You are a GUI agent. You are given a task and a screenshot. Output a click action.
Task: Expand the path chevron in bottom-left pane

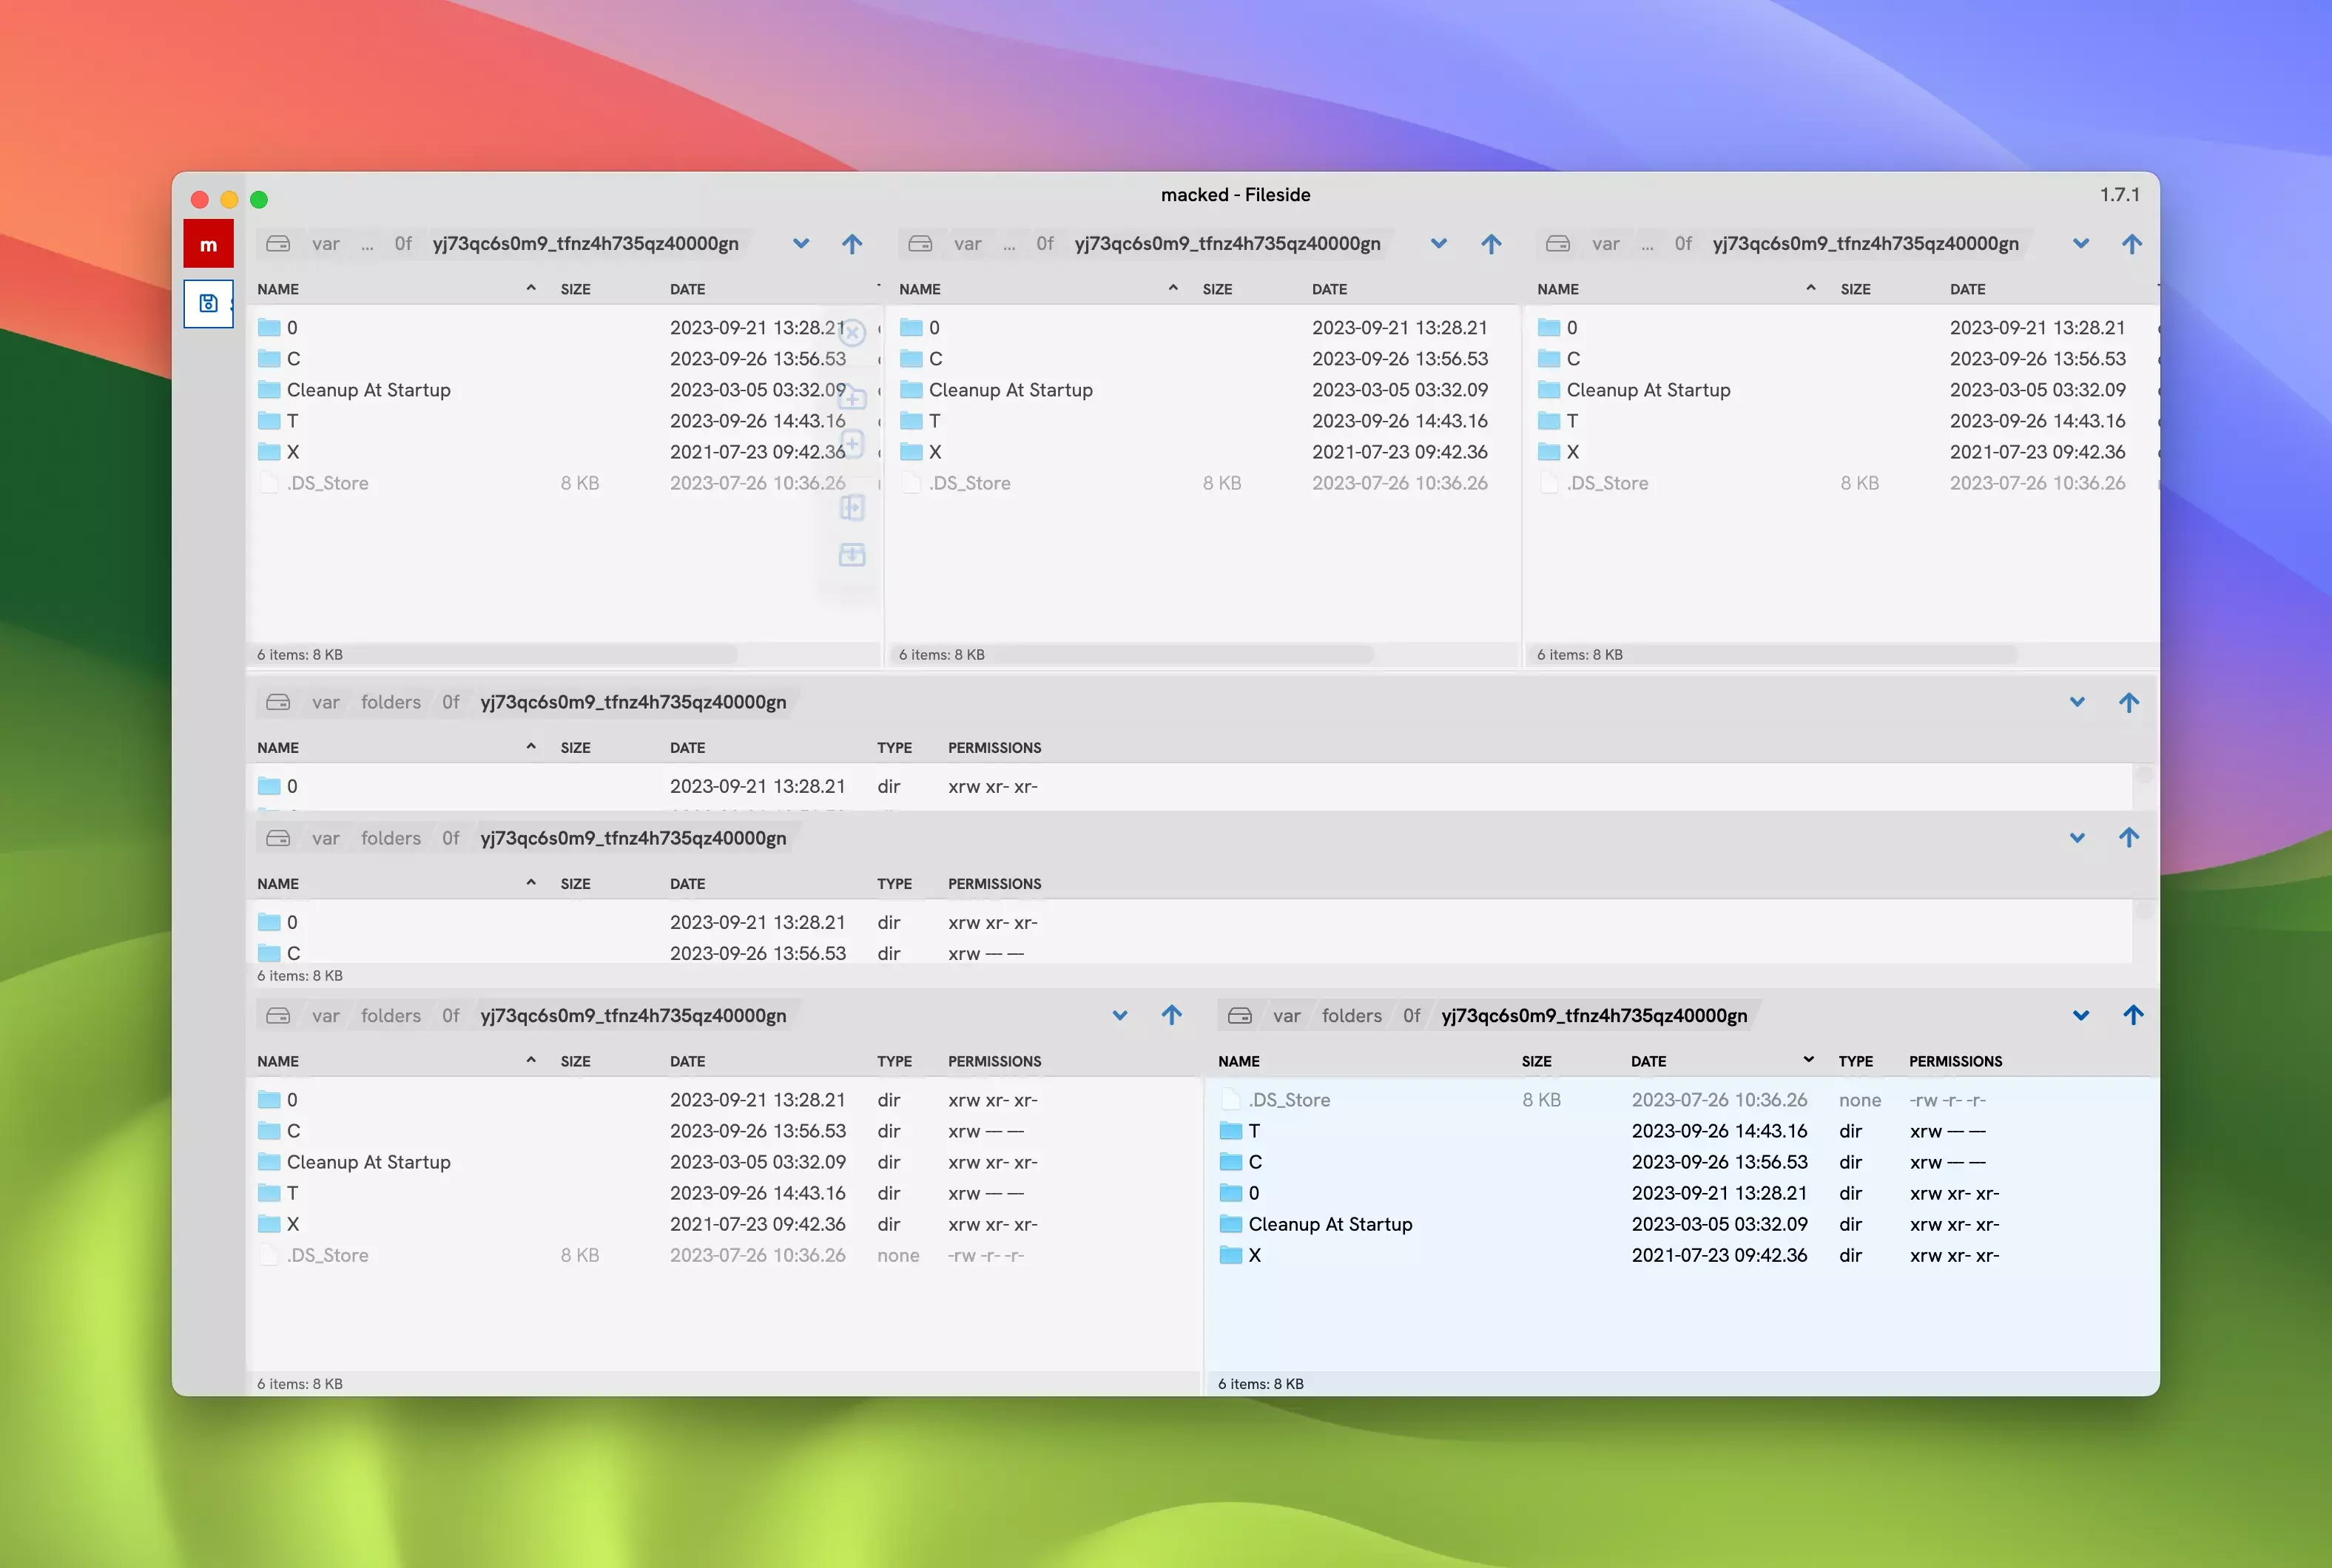click(1120, 1015)
